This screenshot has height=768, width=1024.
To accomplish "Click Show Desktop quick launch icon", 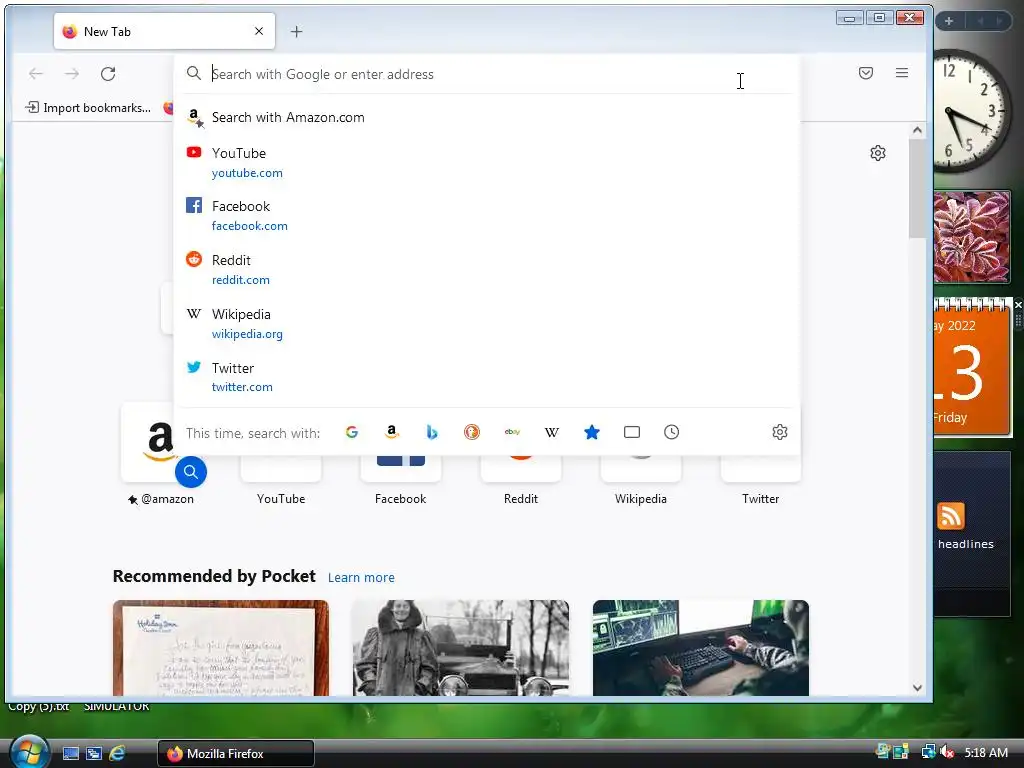I will 71,754.
